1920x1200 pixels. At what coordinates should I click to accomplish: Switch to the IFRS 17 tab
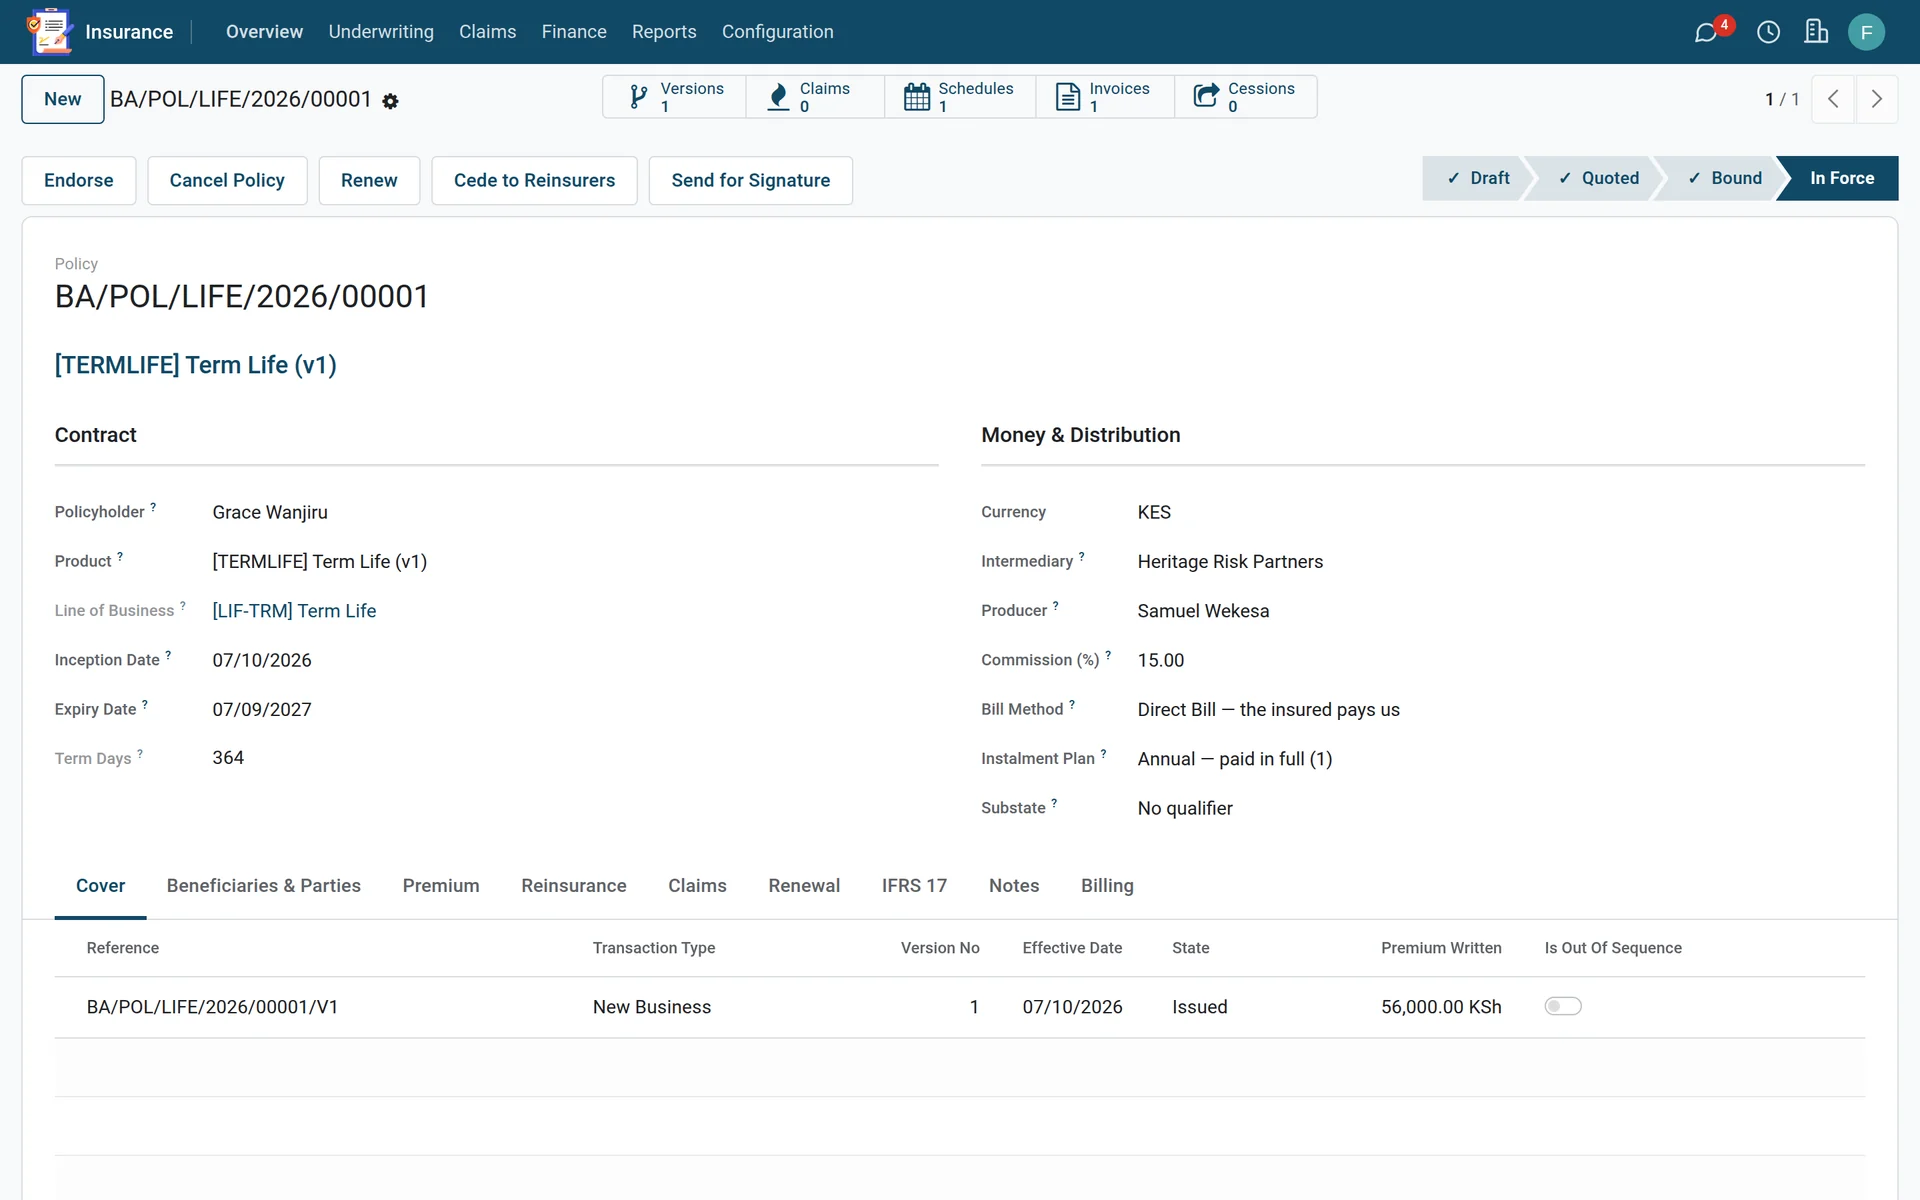914,886
